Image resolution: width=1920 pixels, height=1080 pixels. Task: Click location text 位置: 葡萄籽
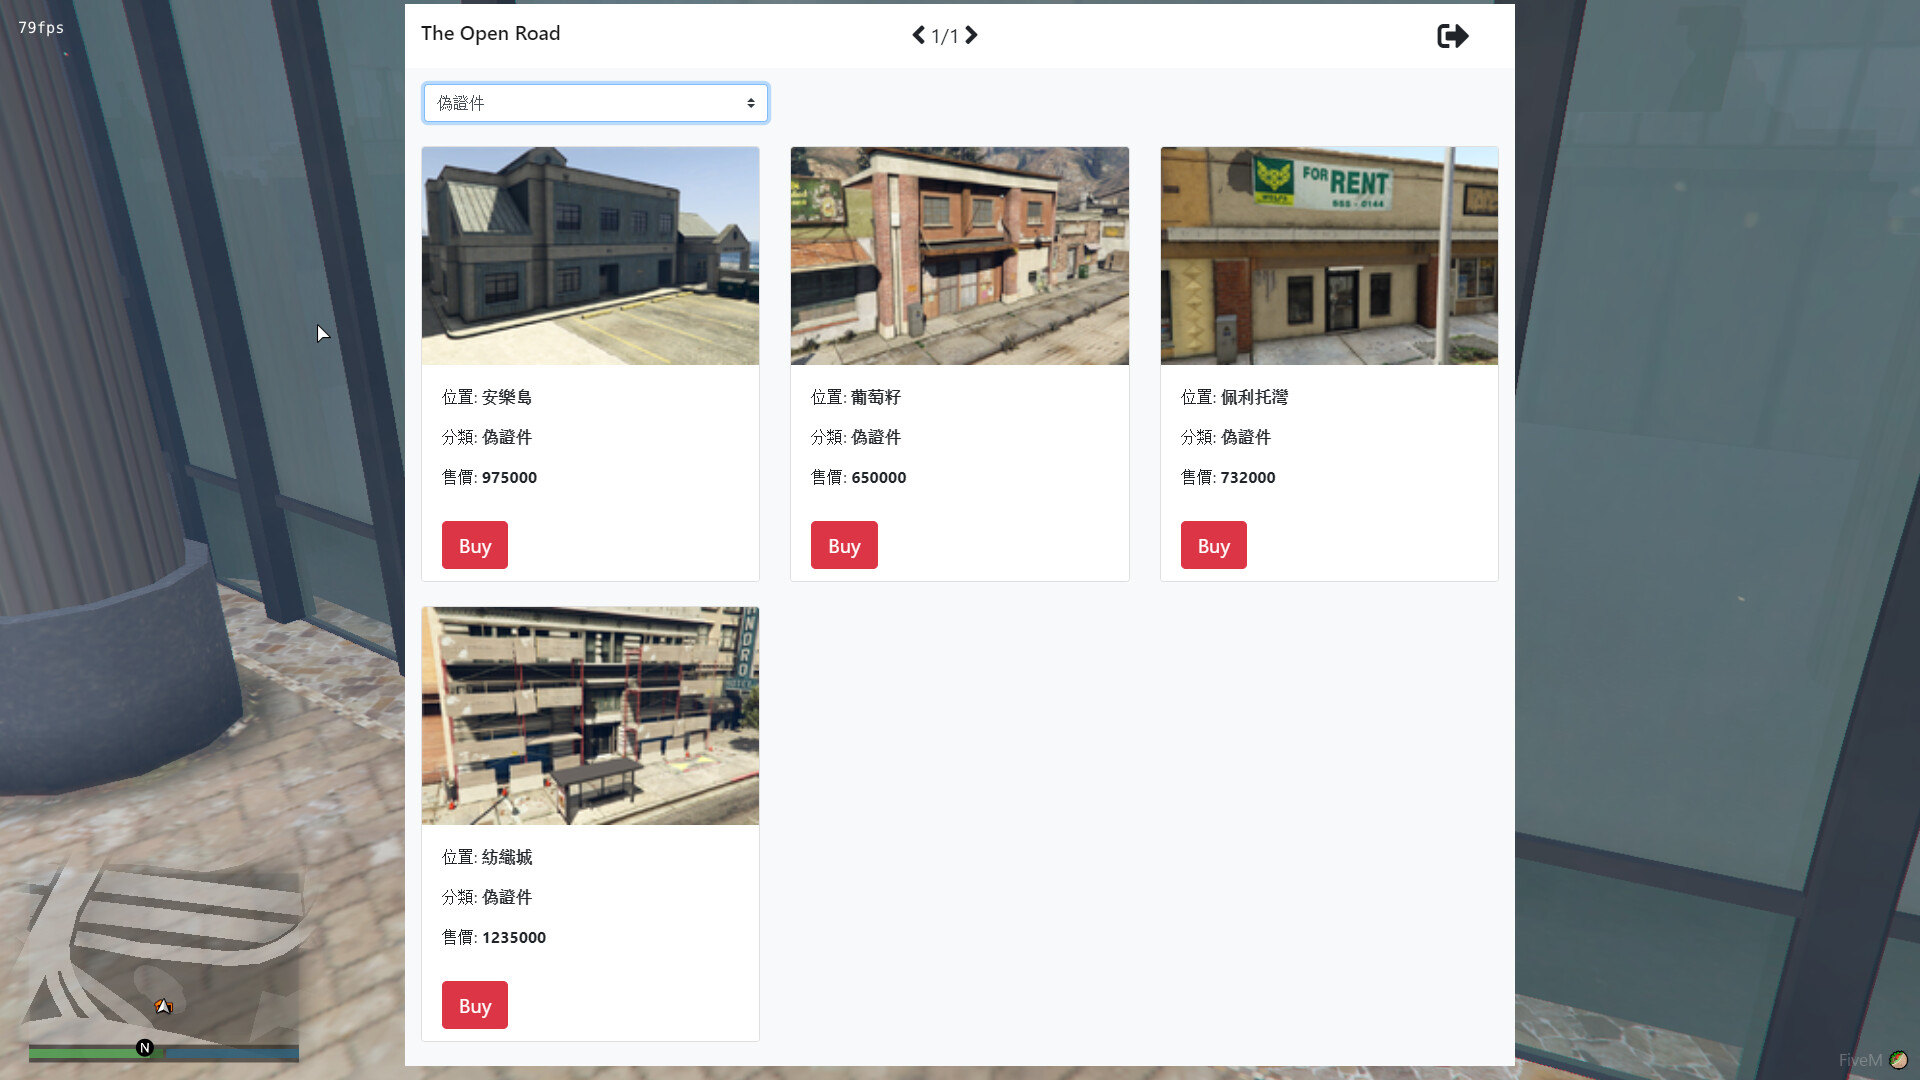[x=856, y=397]
